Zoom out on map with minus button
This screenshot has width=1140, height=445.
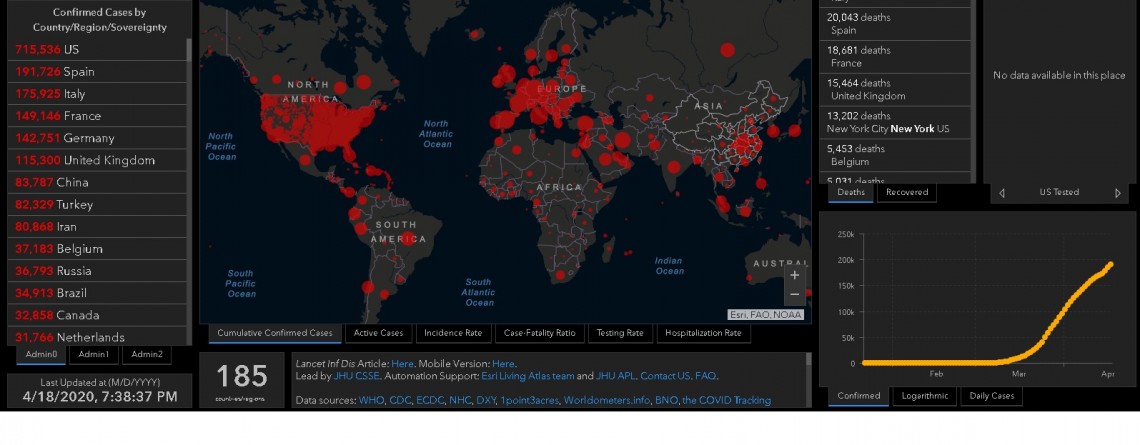[x=794, y=295]
